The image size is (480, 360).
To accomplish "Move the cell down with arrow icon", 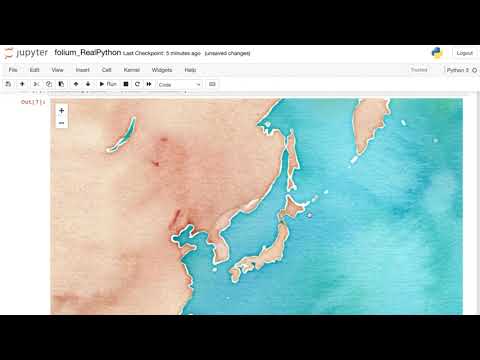I will point(88,84).
